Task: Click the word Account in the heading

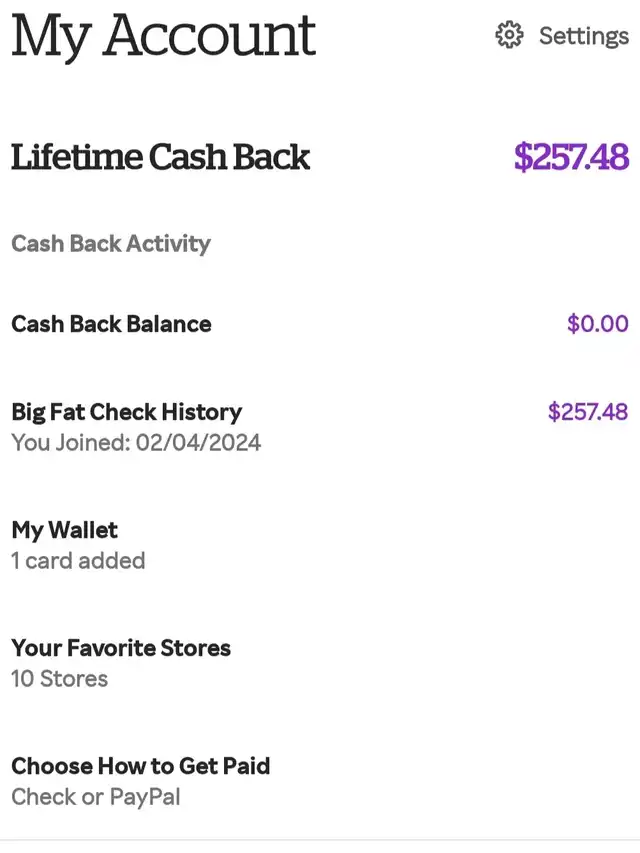Action: click(x=209, y=35)
